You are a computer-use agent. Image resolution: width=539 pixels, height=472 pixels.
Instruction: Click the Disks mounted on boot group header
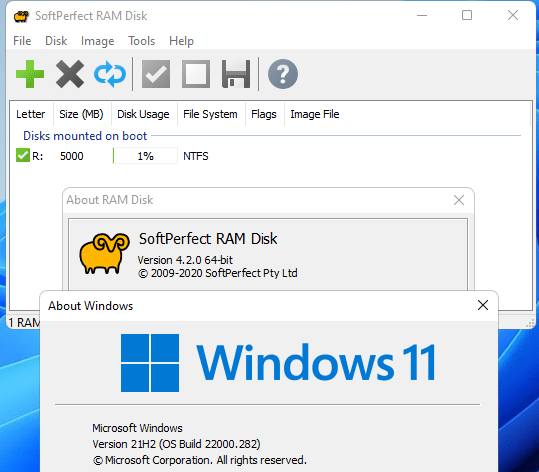(85, 136)
